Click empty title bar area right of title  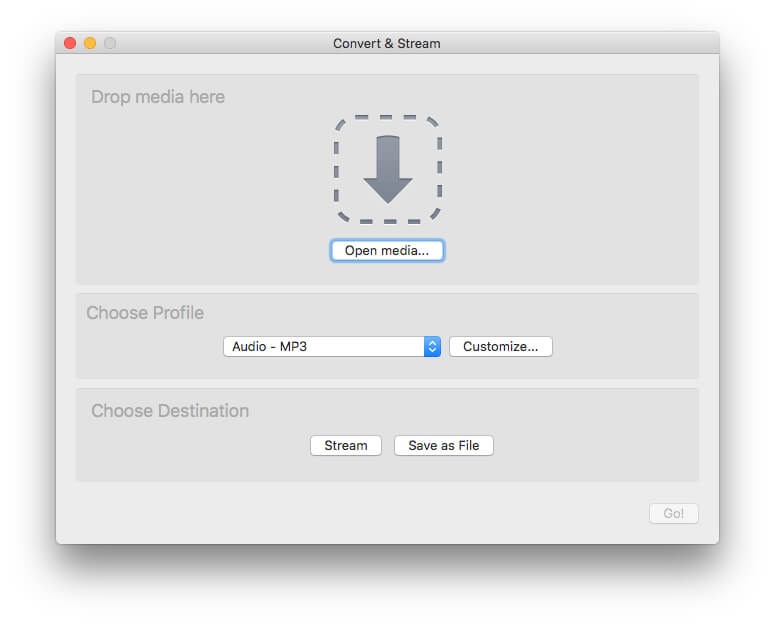pyautogui.click(x=580, y=44)
